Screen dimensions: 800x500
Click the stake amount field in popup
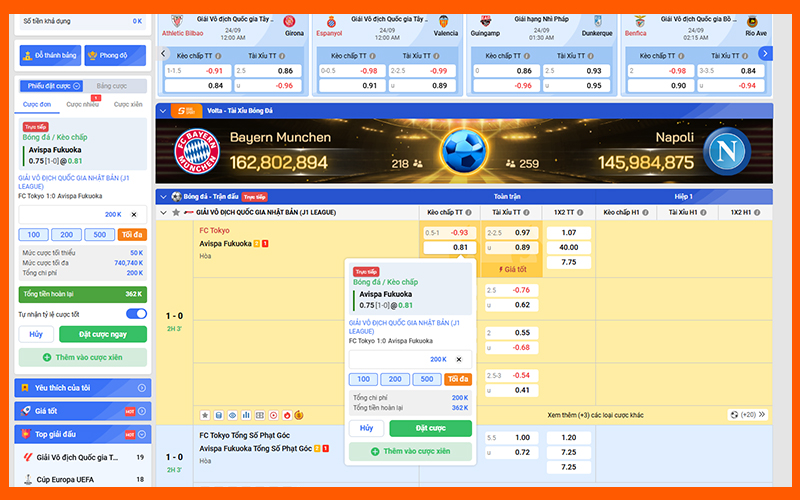coord(400,359)
